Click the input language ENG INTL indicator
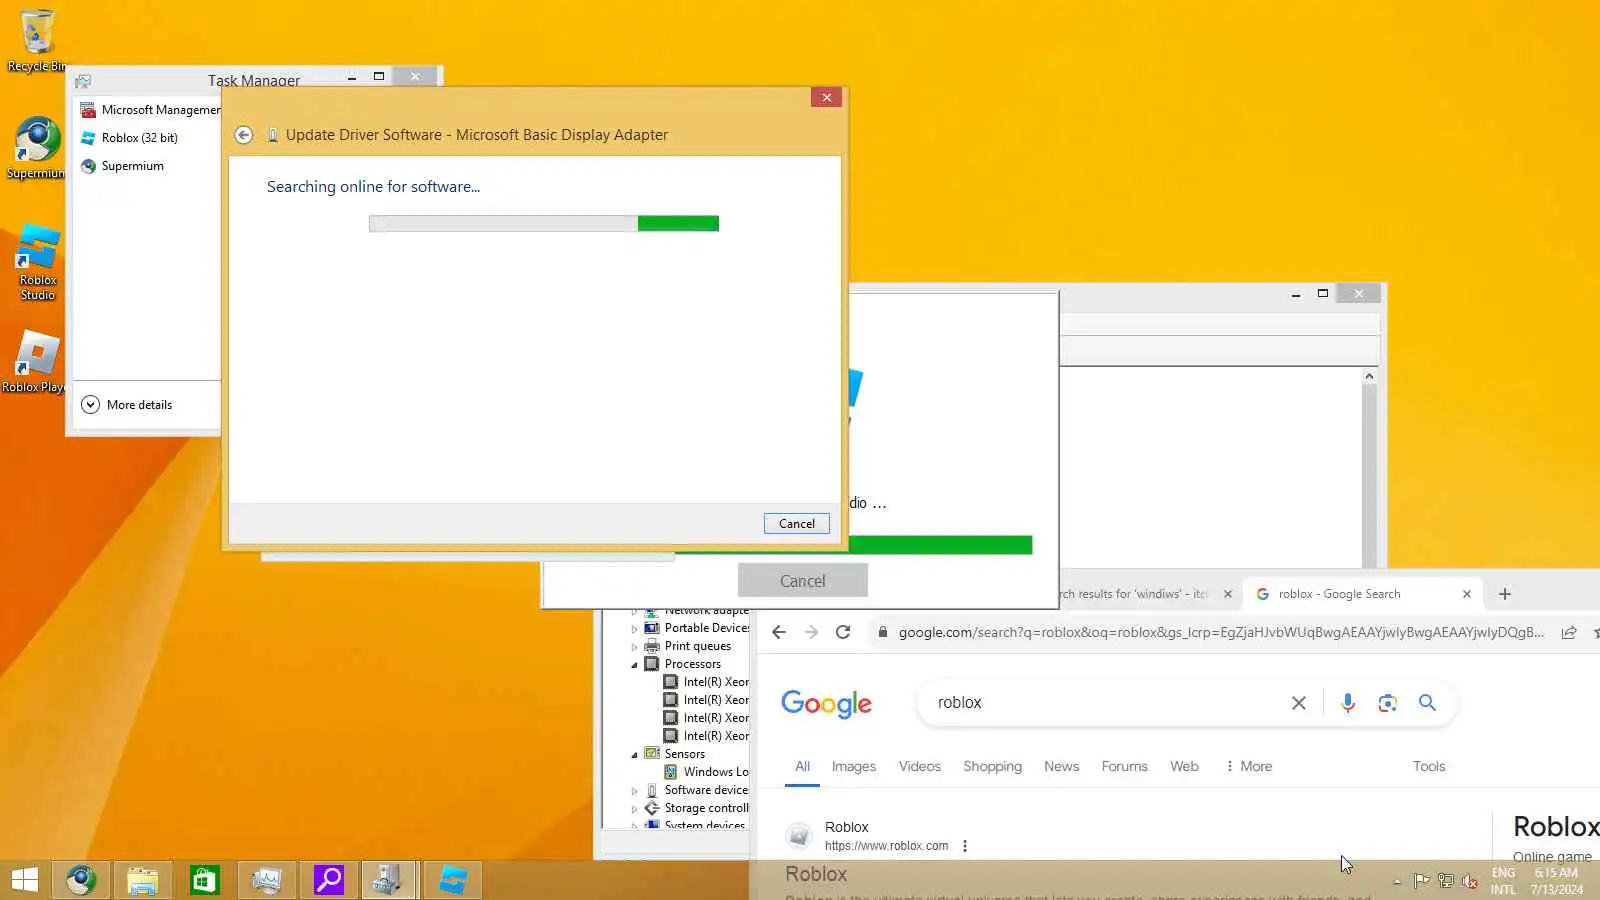This screenshot has height=900, width=1600. point(1503,881)
